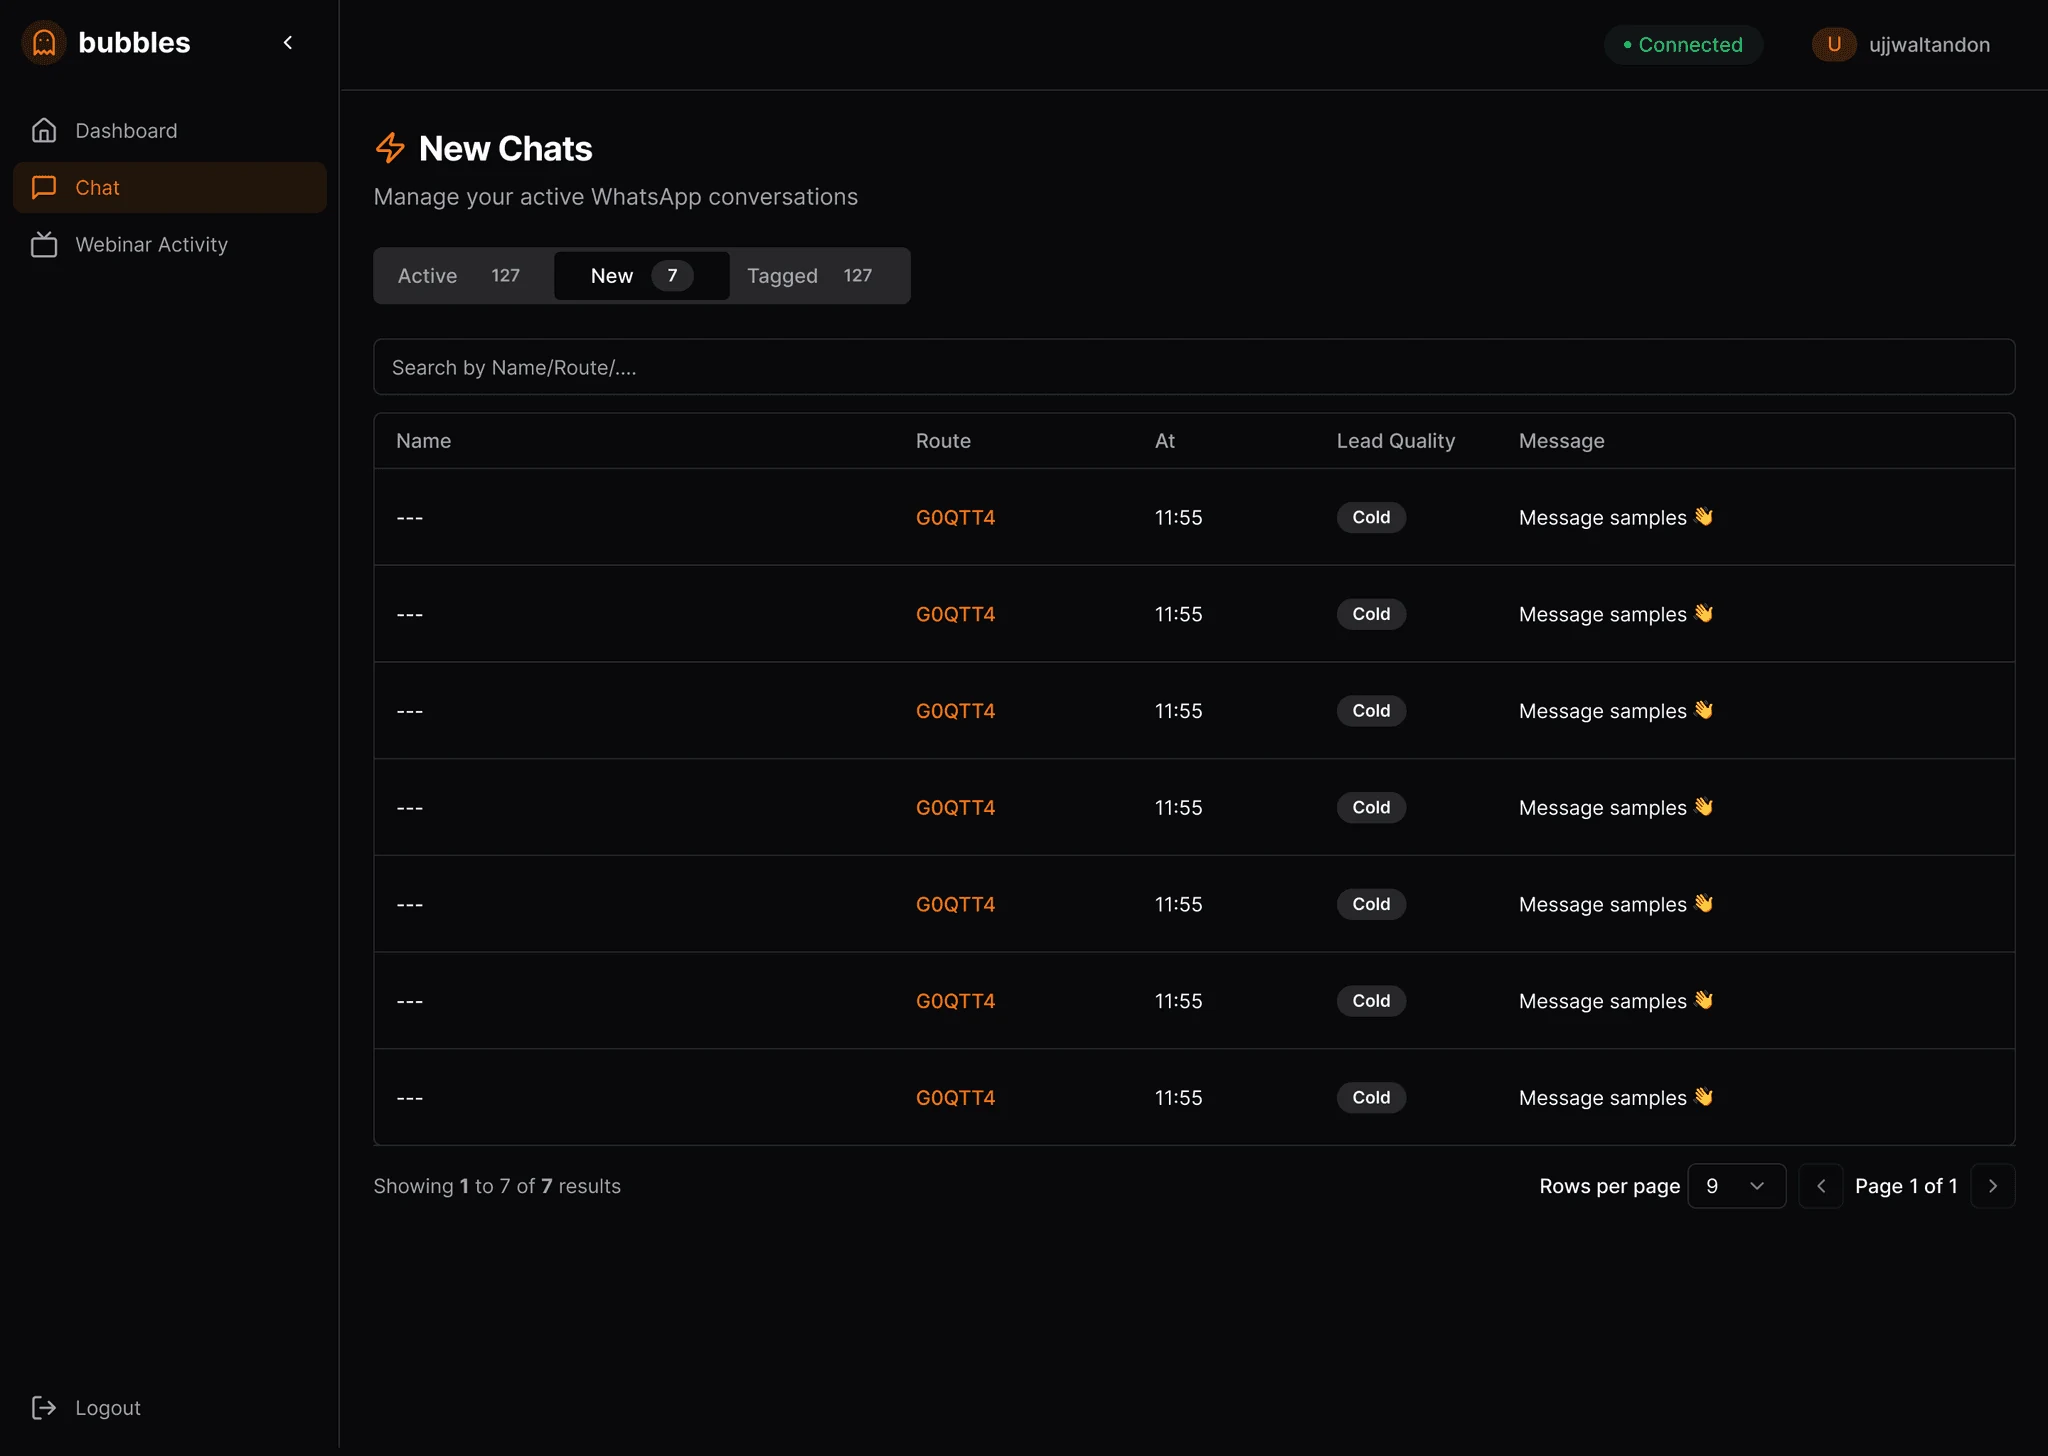Click the Logout label in the sidebar
The width and height of the screenshot is (2048, 1456).
click(x=108, y=1407)
